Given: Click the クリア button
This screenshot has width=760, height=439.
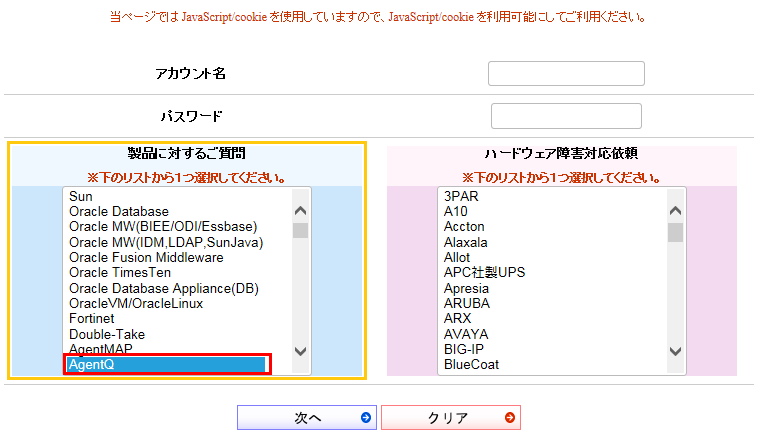Looking at the screenshot, I should (451, 418).
